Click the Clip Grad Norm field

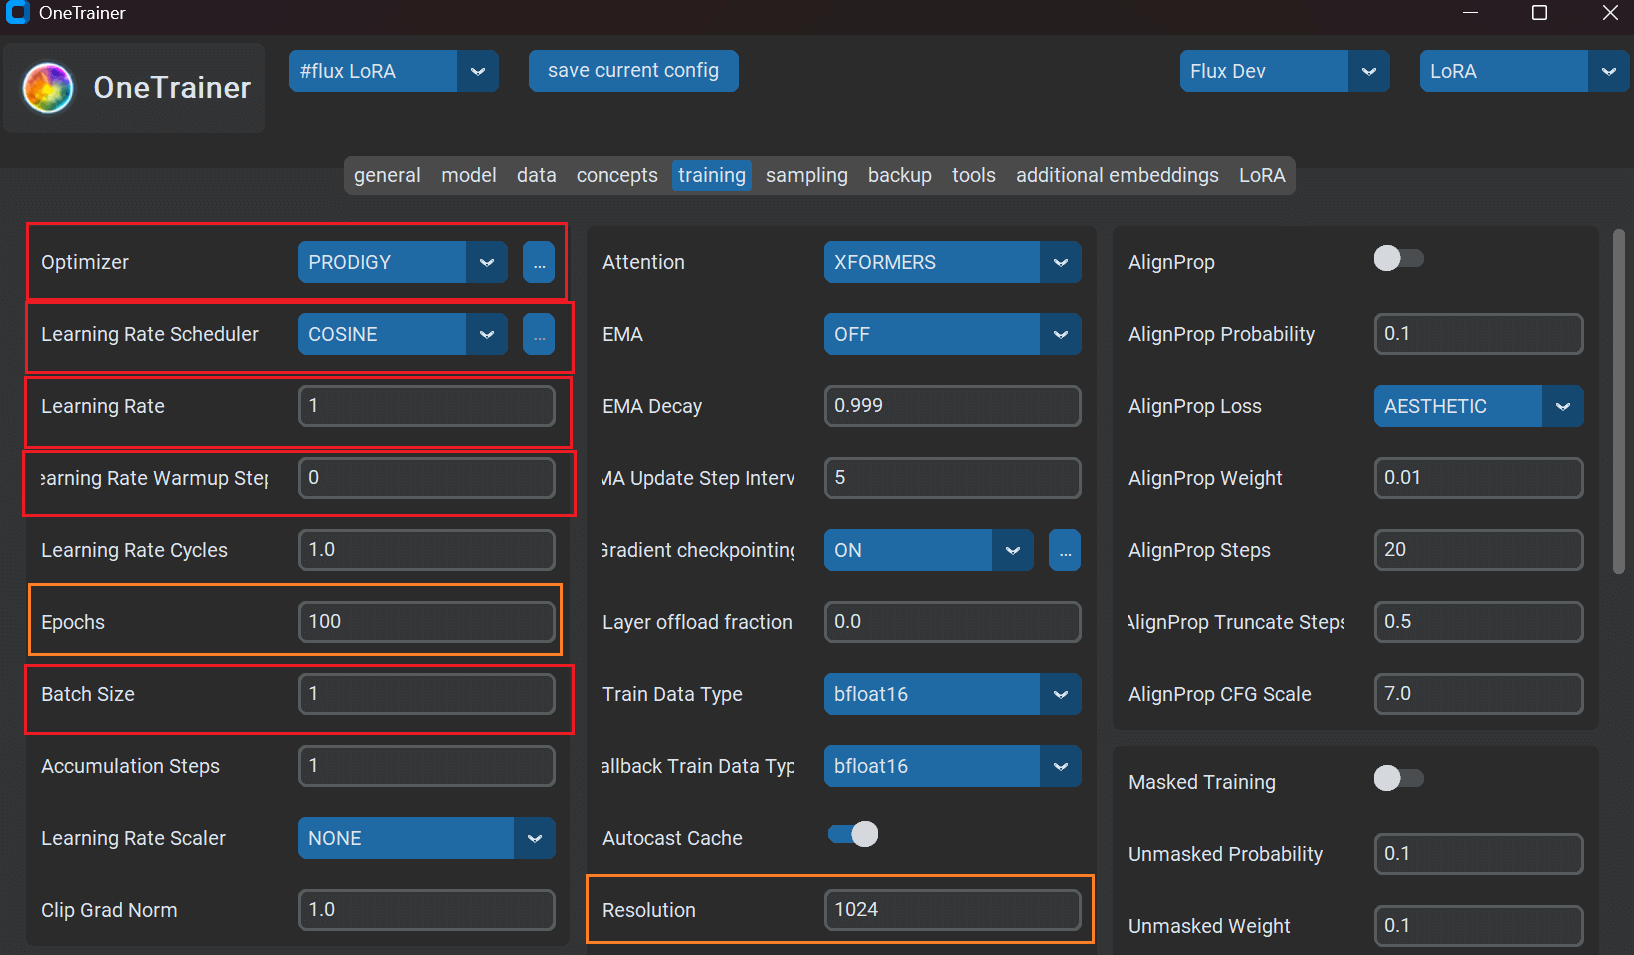click(427, 910)
